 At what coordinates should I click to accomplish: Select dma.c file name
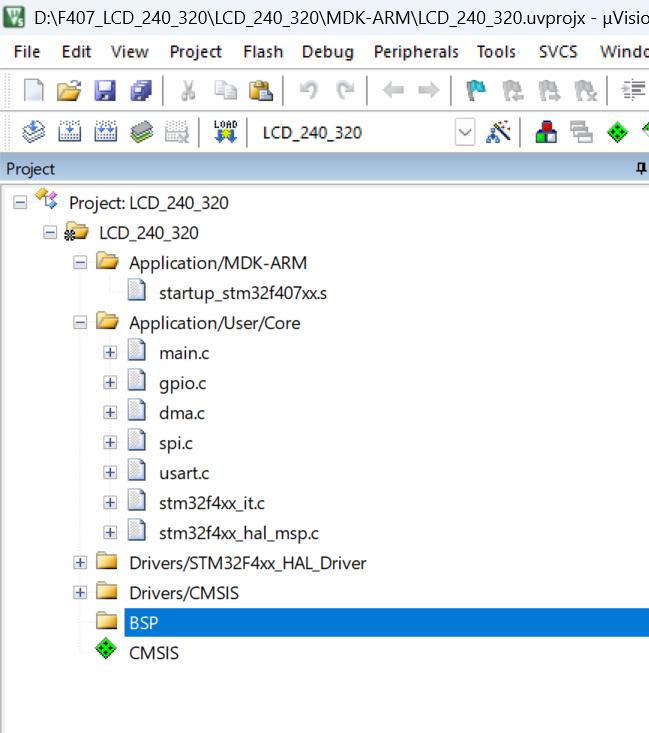(181, 413)
